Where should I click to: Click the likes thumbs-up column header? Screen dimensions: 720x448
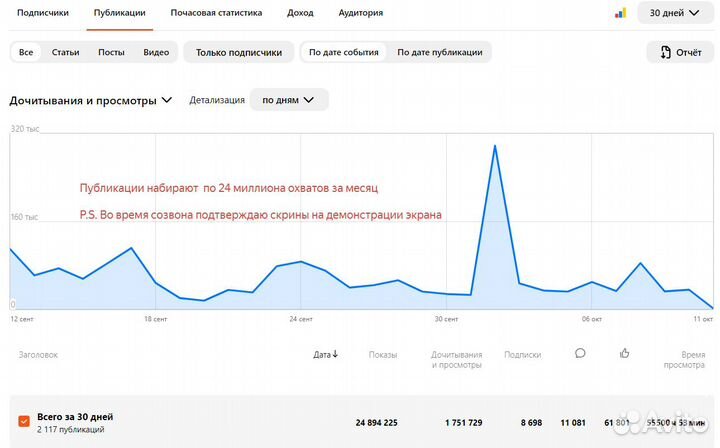[624, 353]
